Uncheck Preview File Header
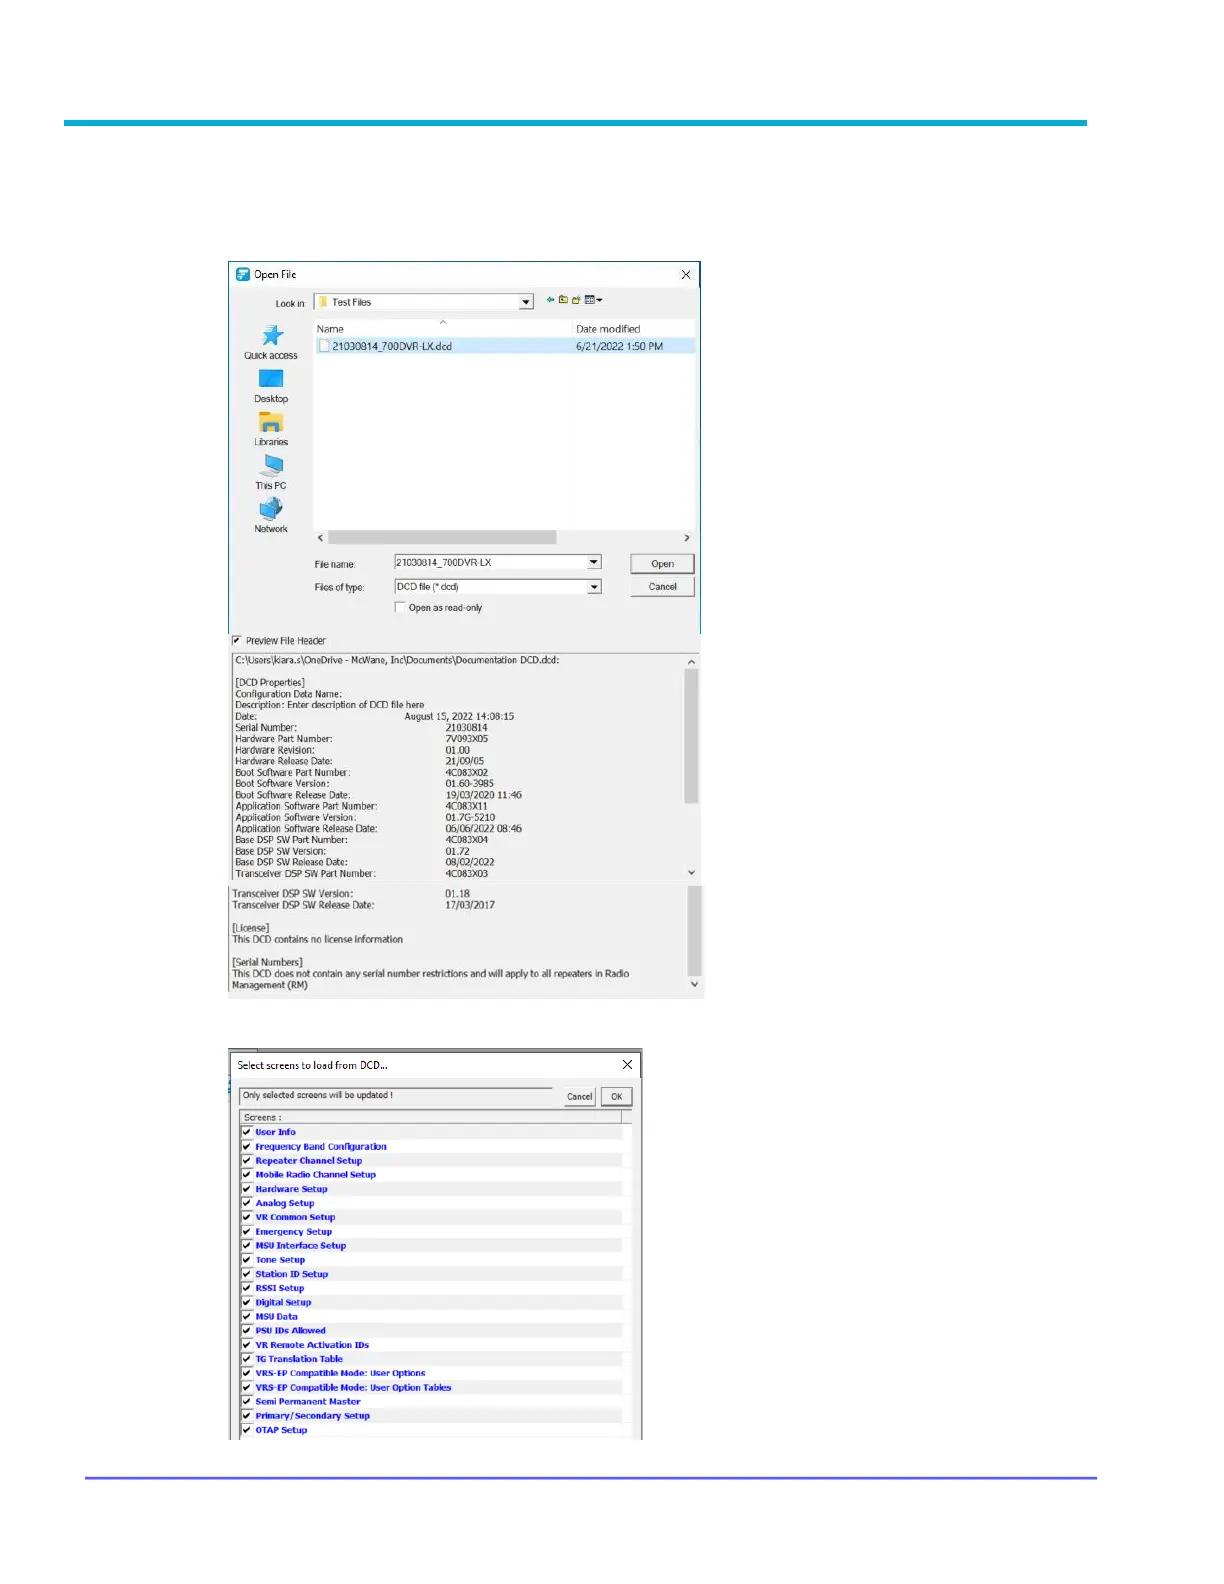The height and width of the screenshot is (1584, 1224). click(237, 641)
